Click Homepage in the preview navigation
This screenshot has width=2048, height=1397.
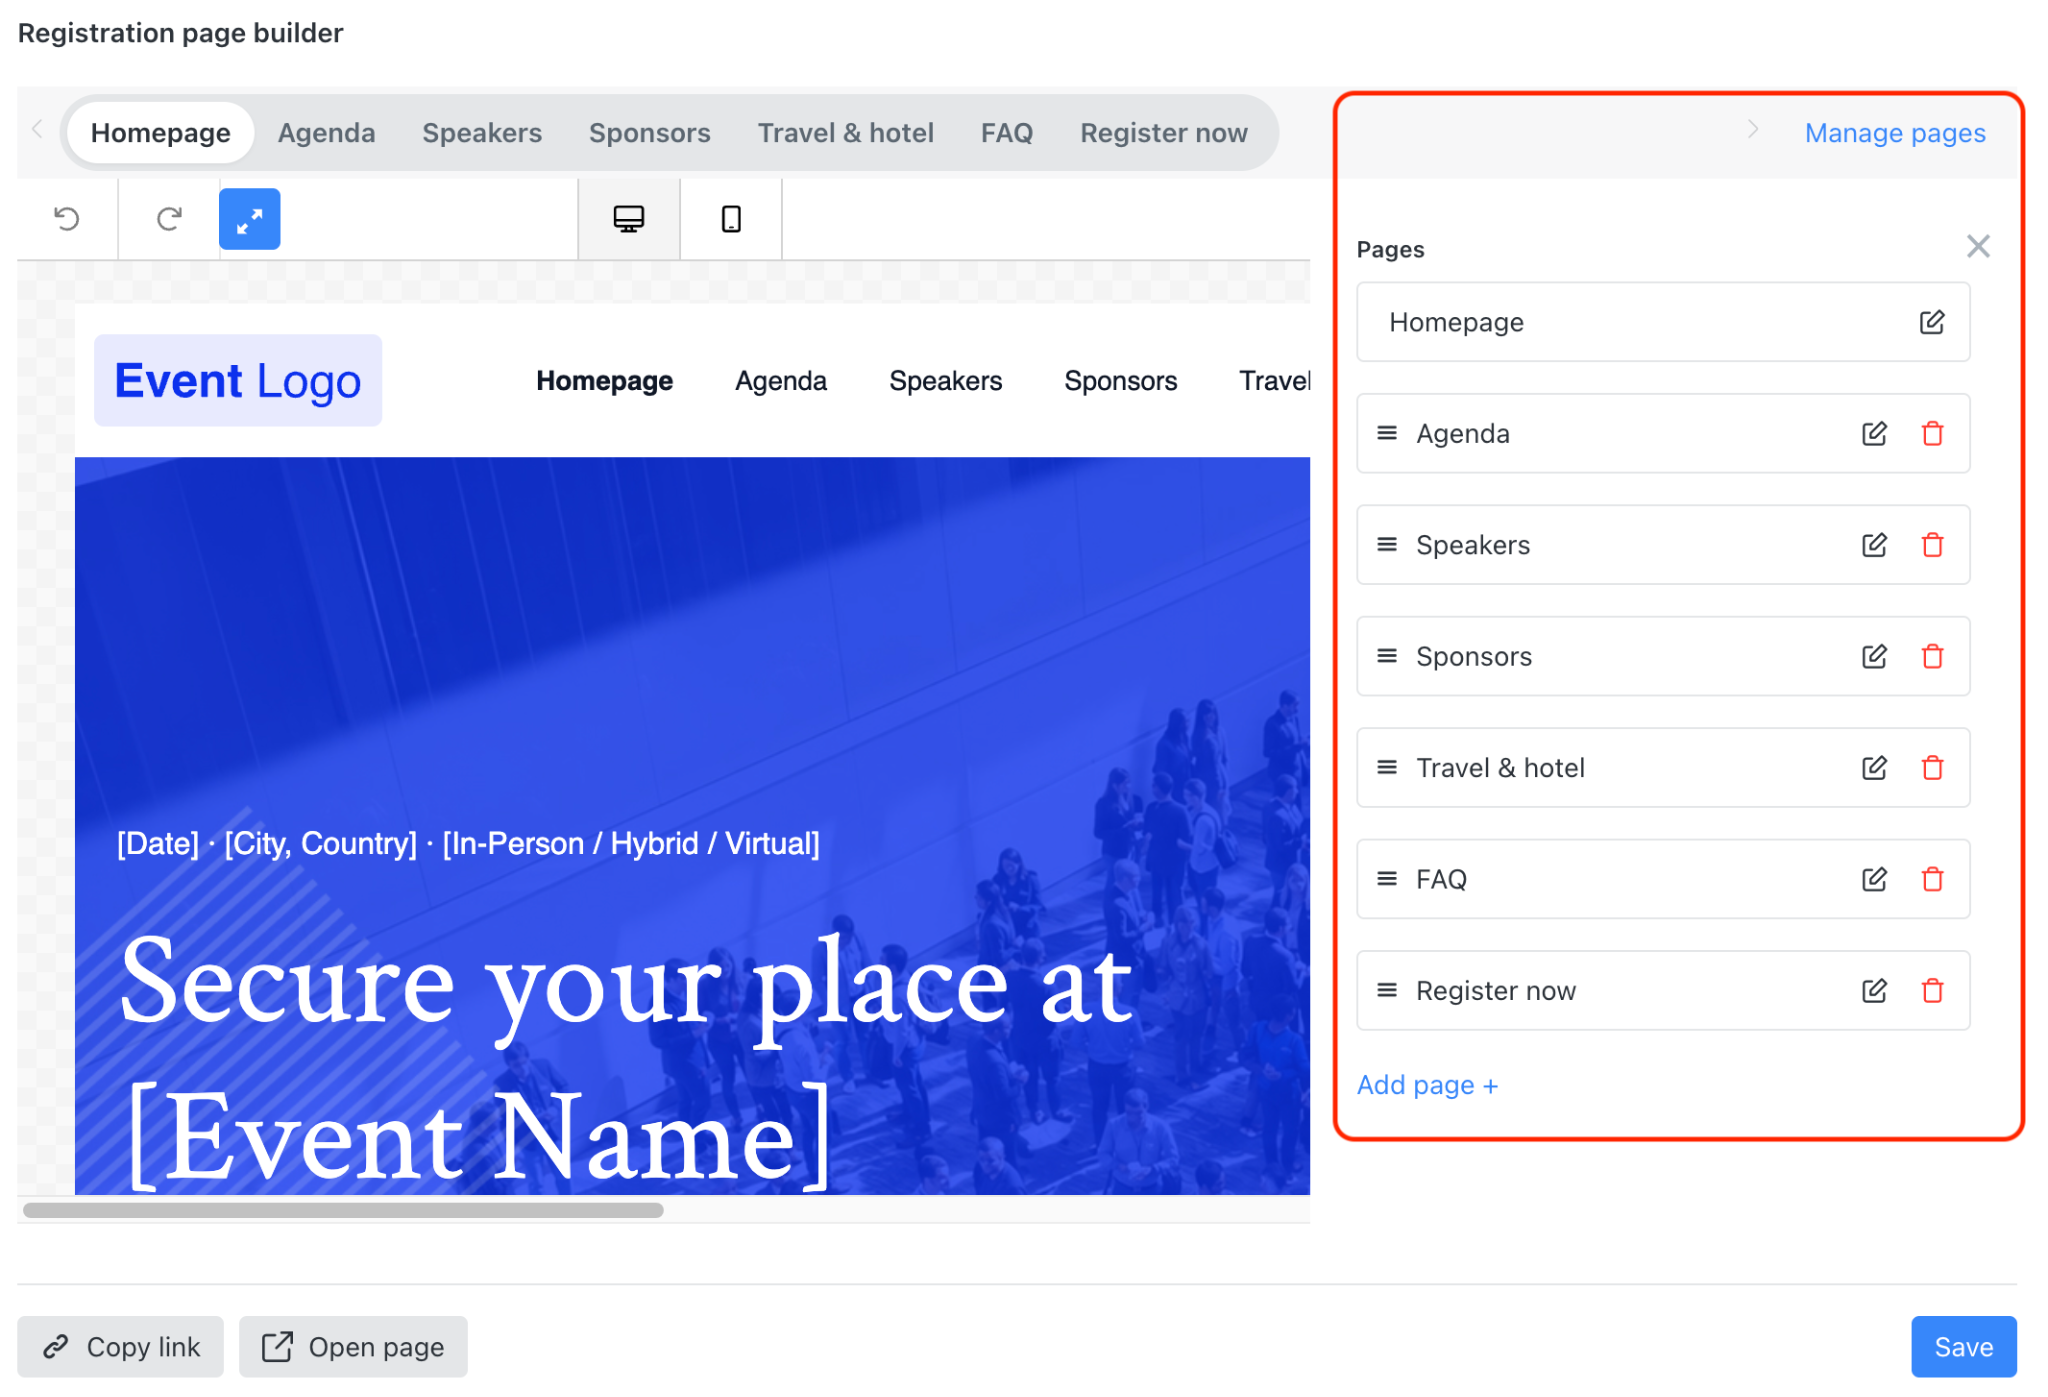604,381
